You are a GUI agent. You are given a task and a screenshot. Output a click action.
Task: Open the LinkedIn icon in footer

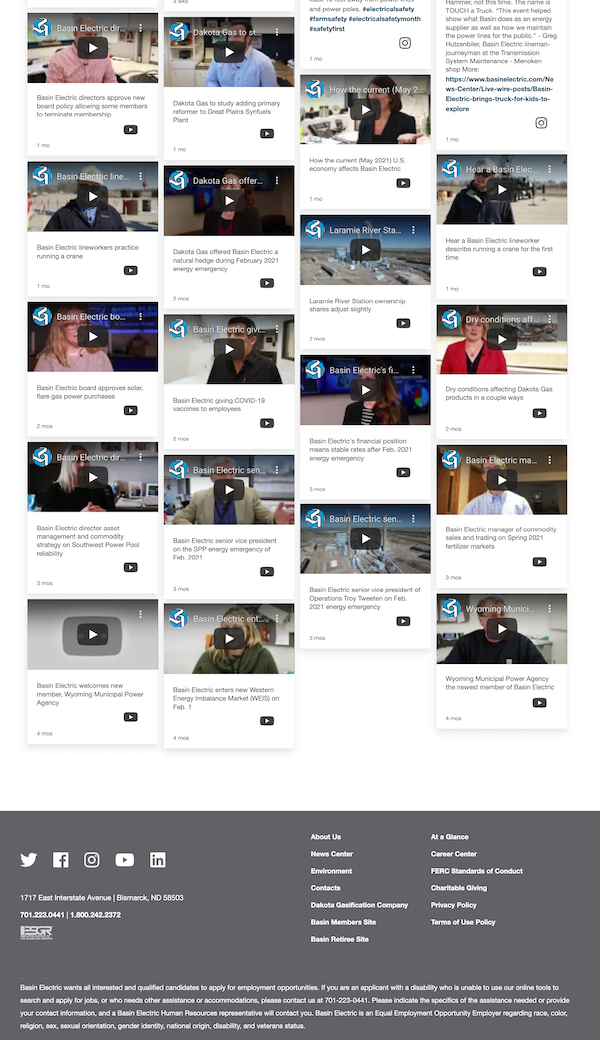[158, 860]
